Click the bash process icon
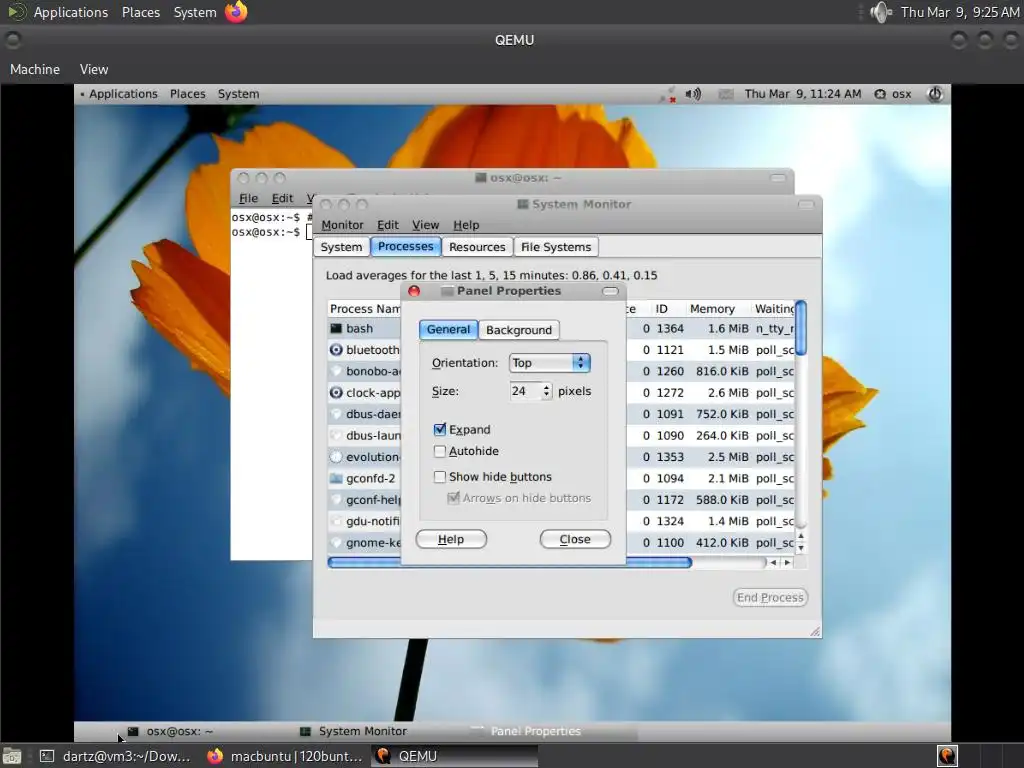The width and height of the screenshot is (1024, 768). (336, 328)
